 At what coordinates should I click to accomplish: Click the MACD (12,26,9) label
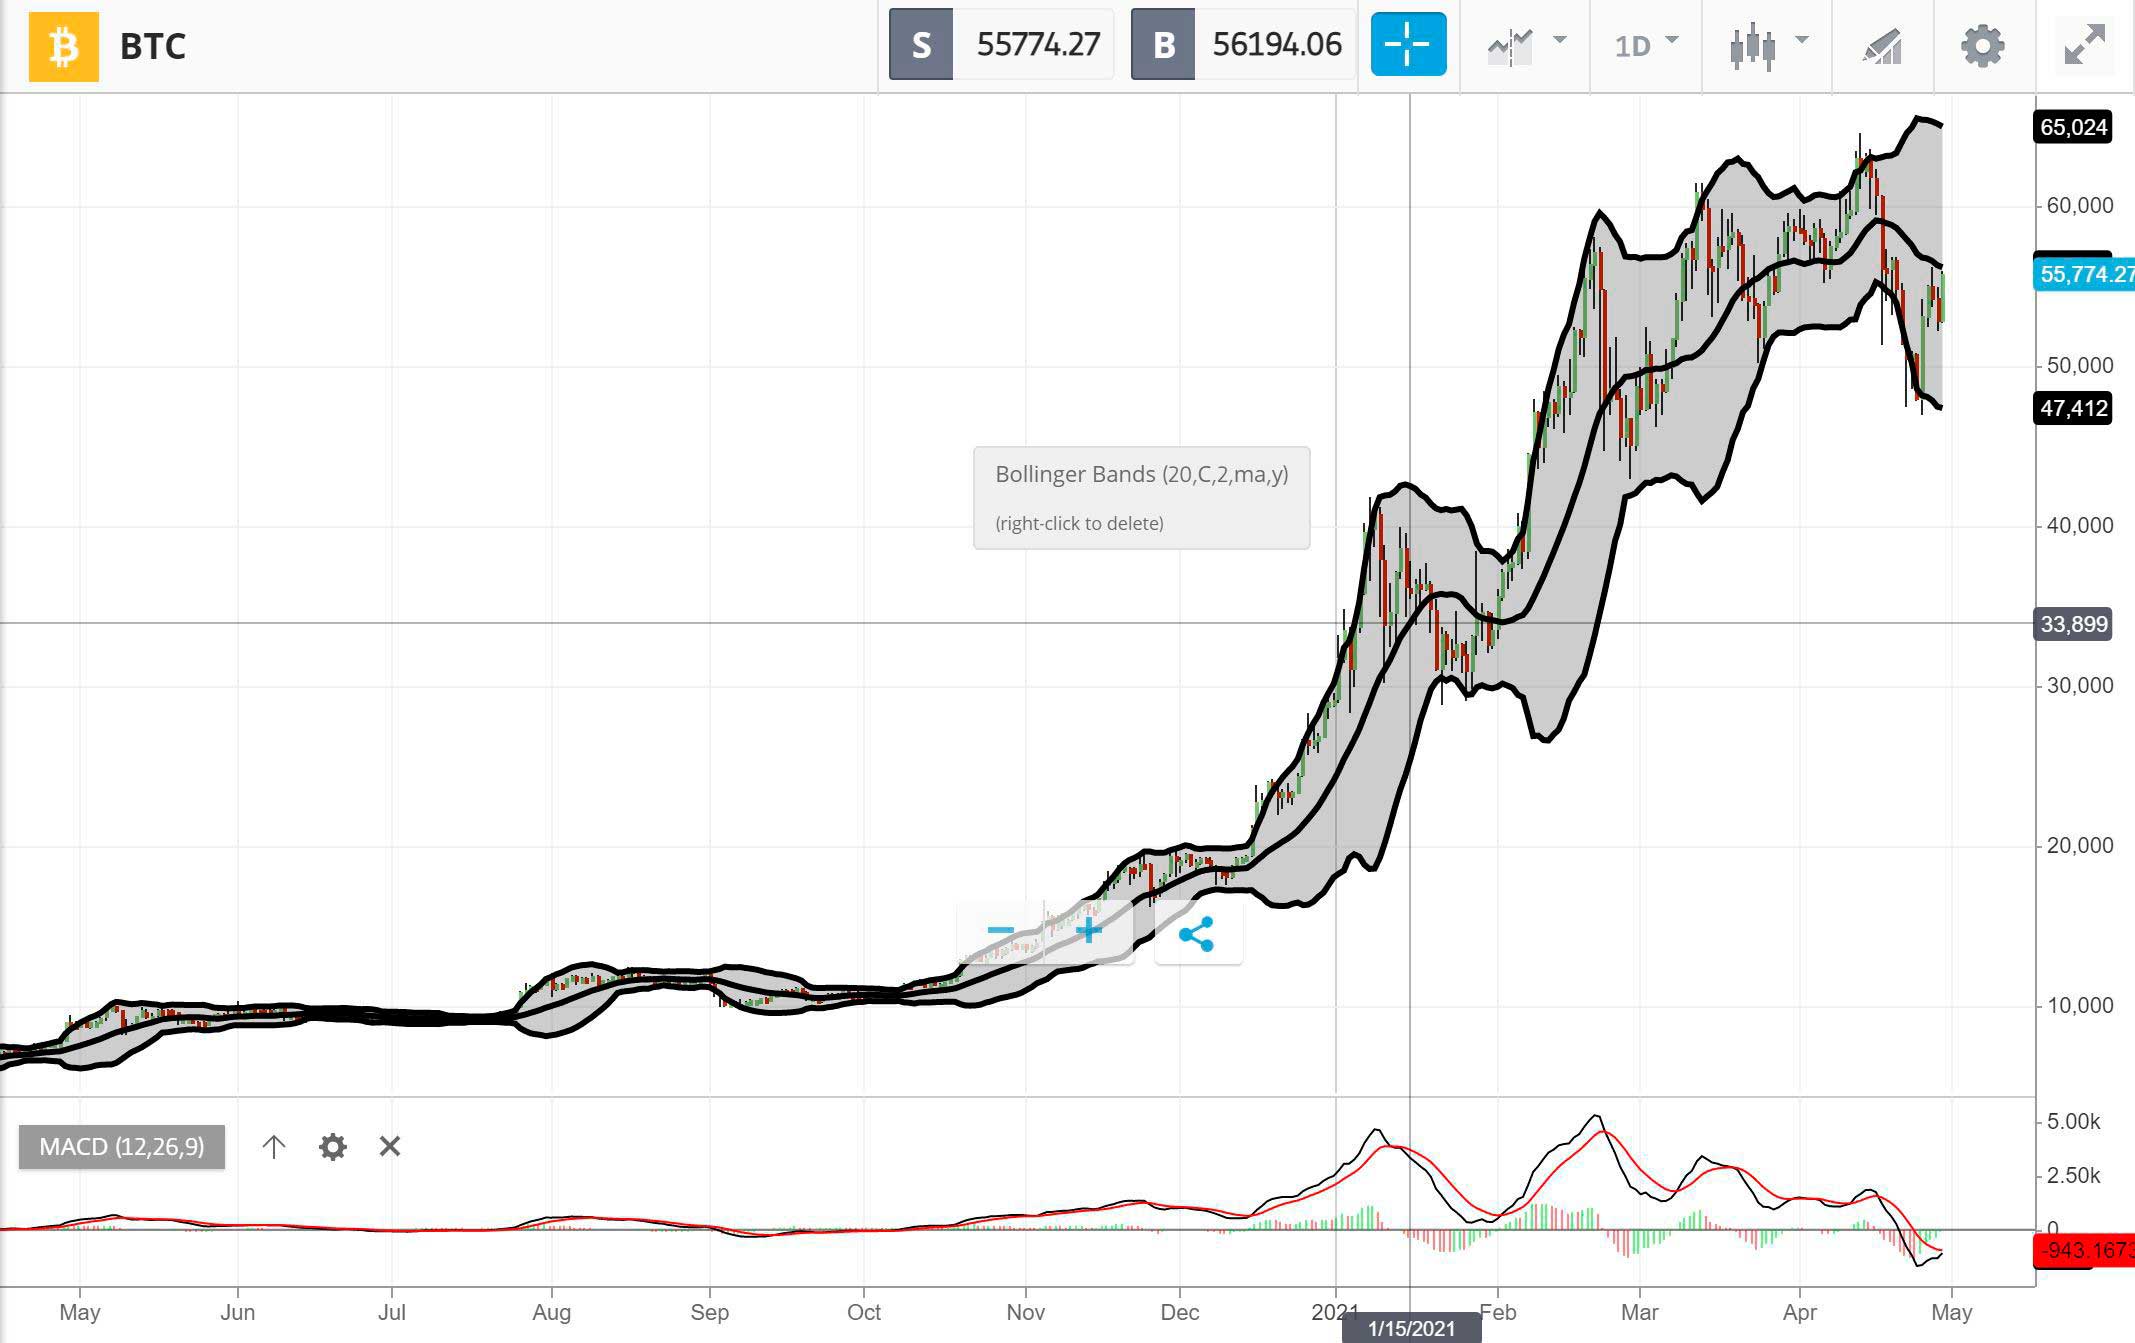tap(122, 1146)
